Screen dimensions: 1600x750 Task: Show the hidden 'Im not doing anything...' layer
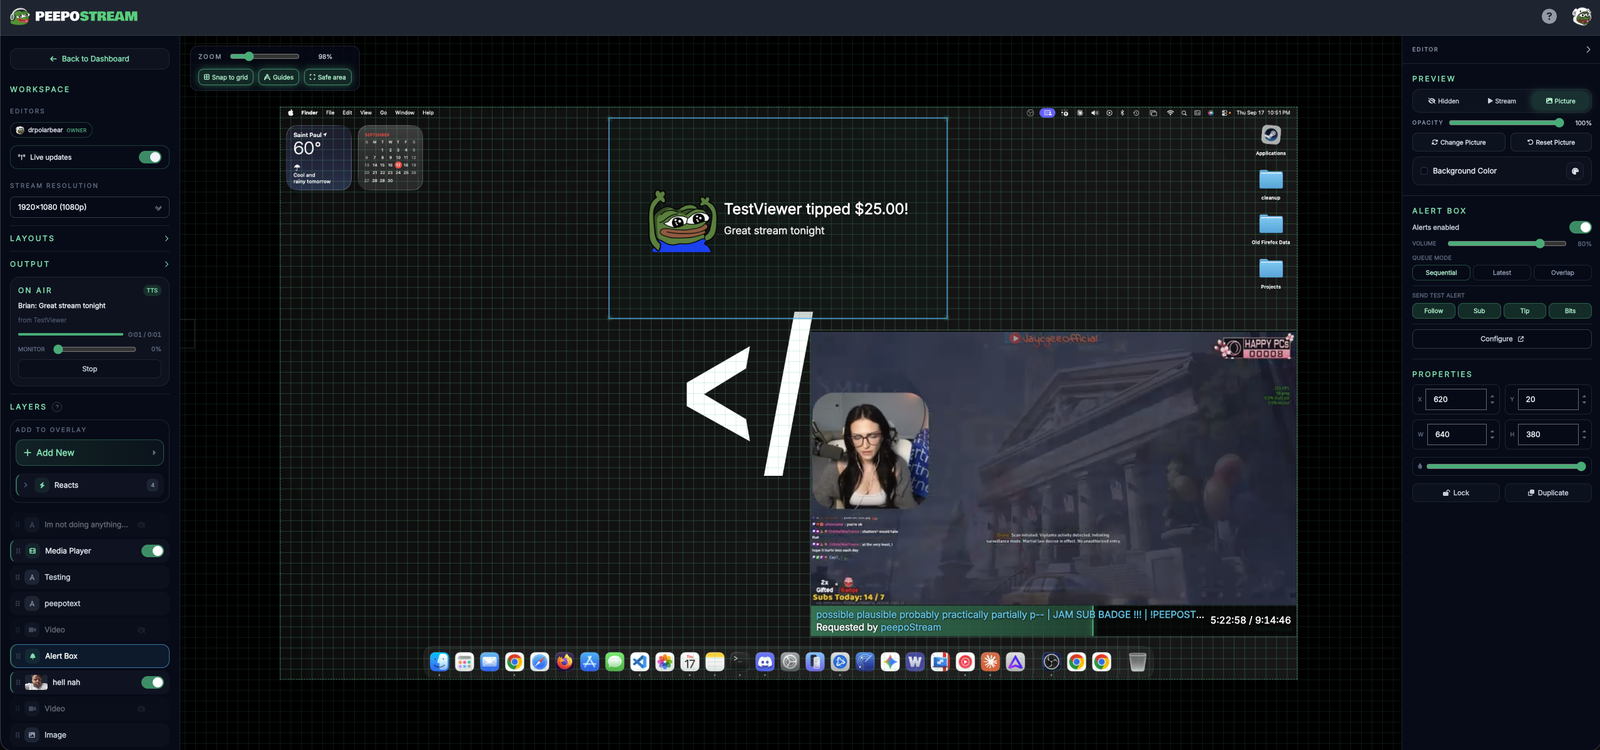142,525
